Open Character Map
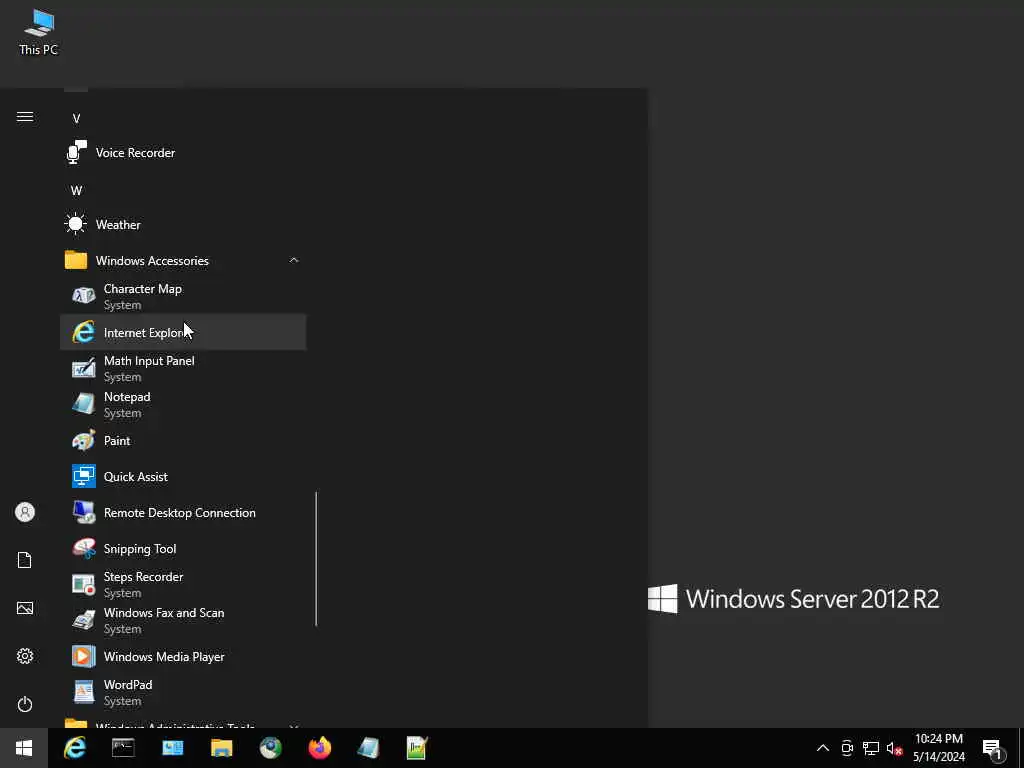The width and height of the screenshot is (1024, 768). [x=183, y=296]
